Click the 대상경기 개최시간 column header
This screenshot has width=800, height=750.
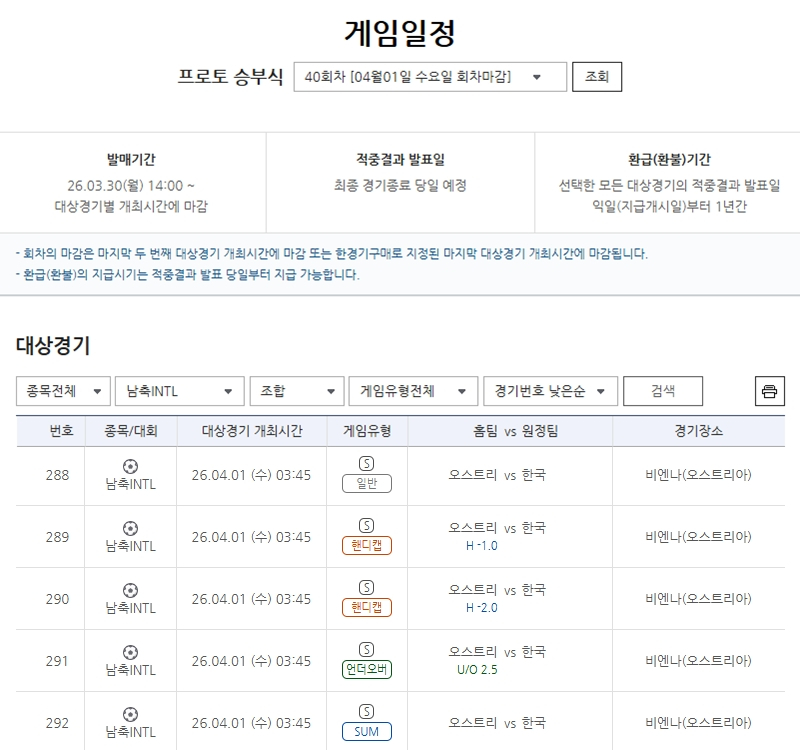coord(251,431)
